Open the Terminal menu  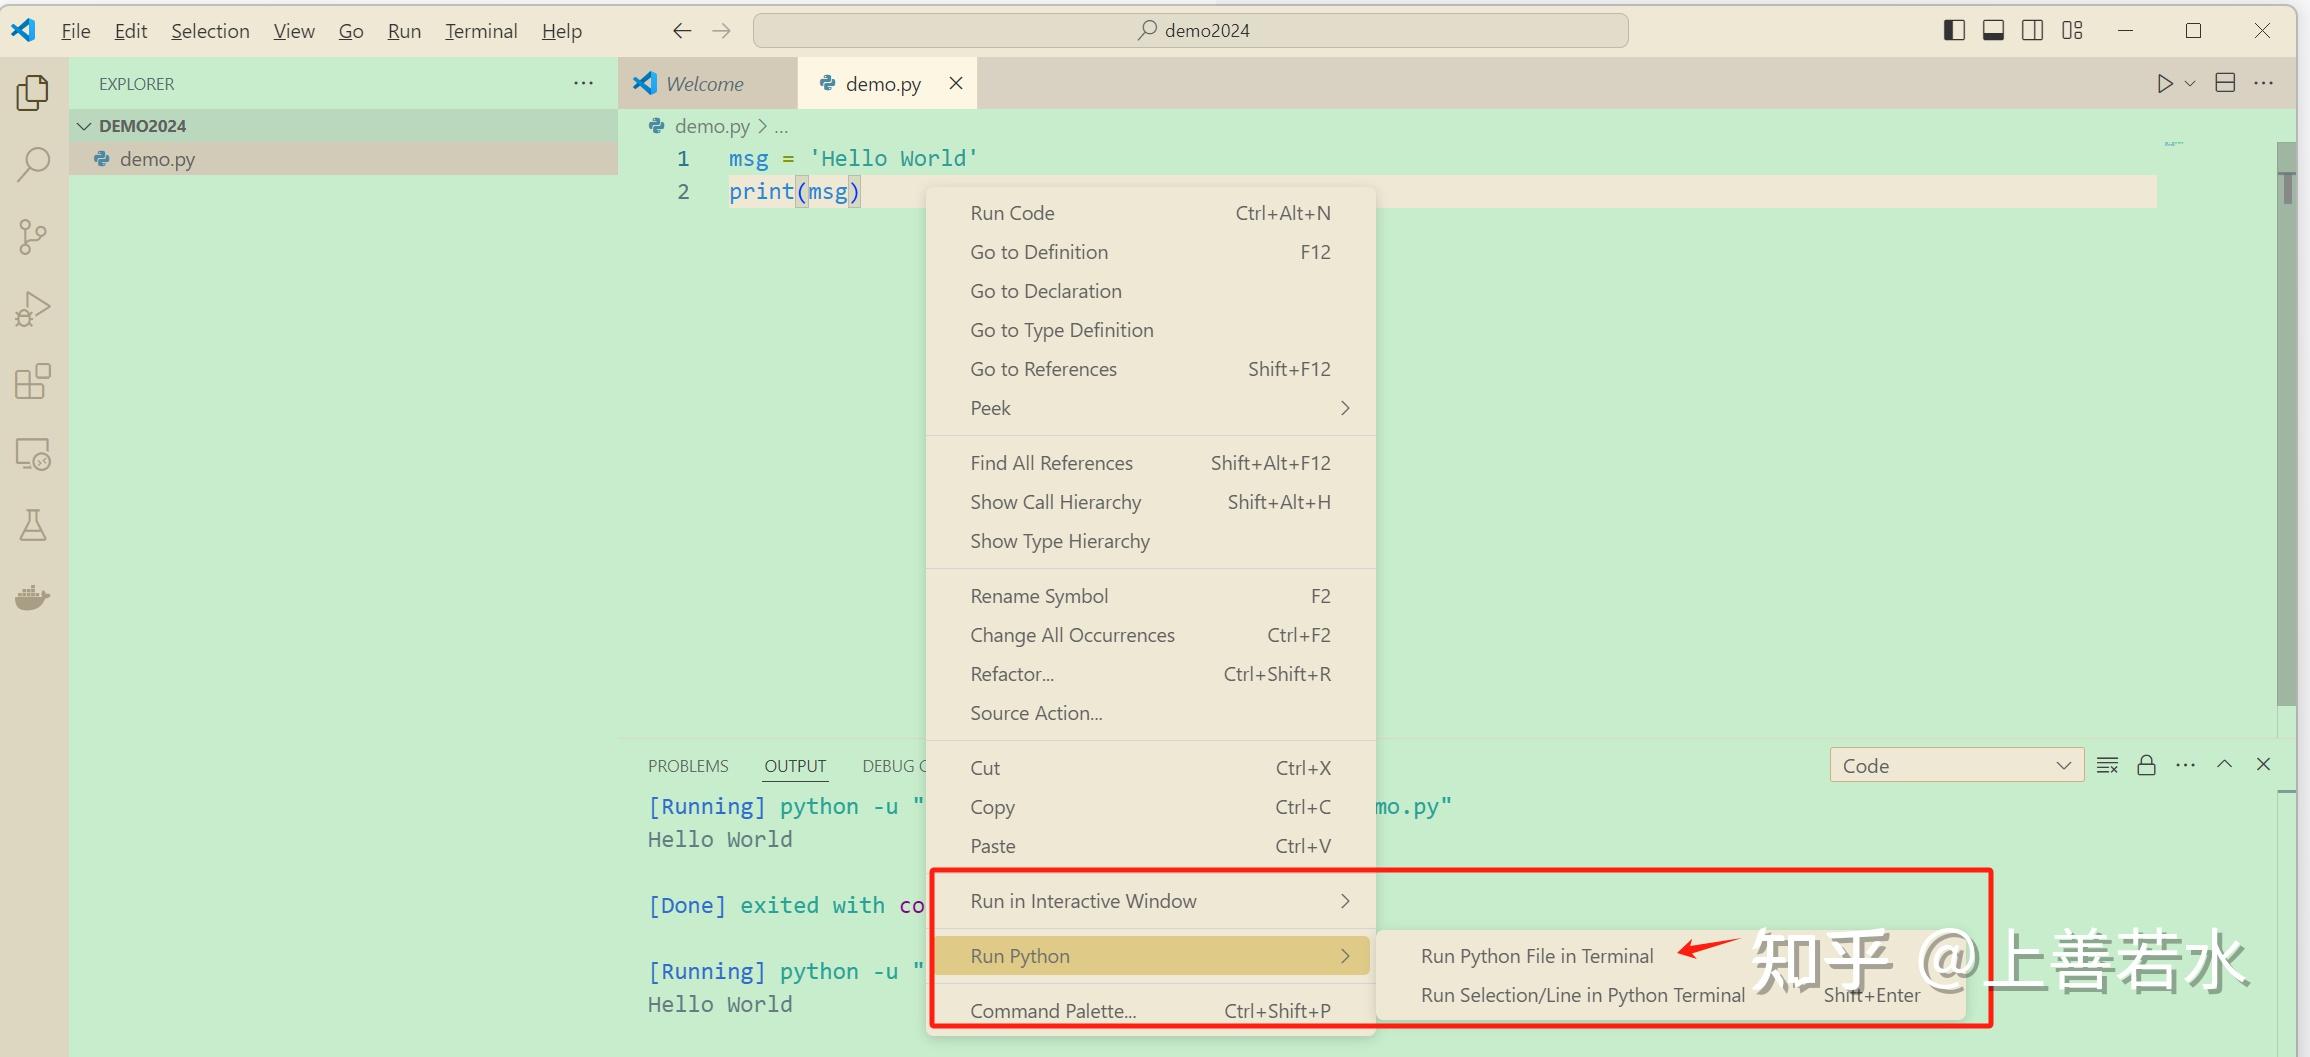click(481, 31)
